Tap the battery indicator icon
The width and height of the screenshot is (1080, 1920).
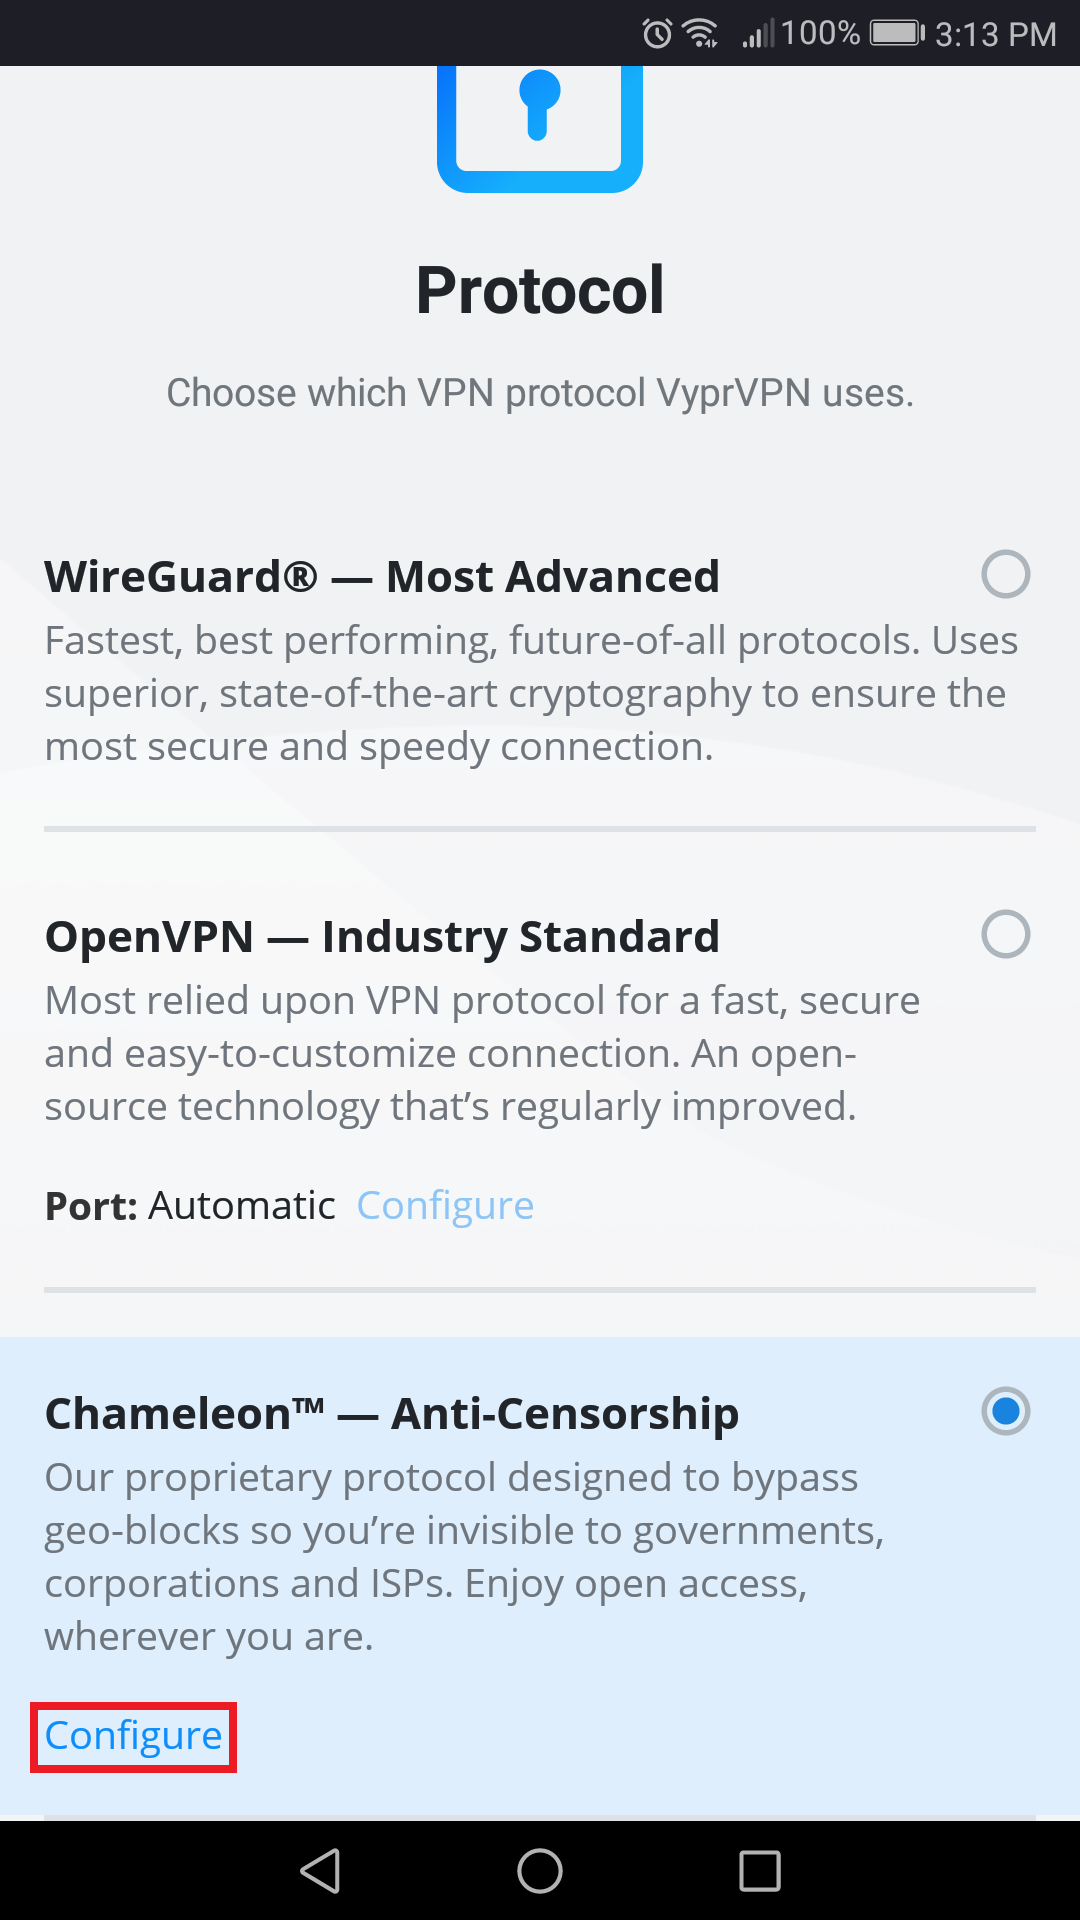[x=893, y=32]
